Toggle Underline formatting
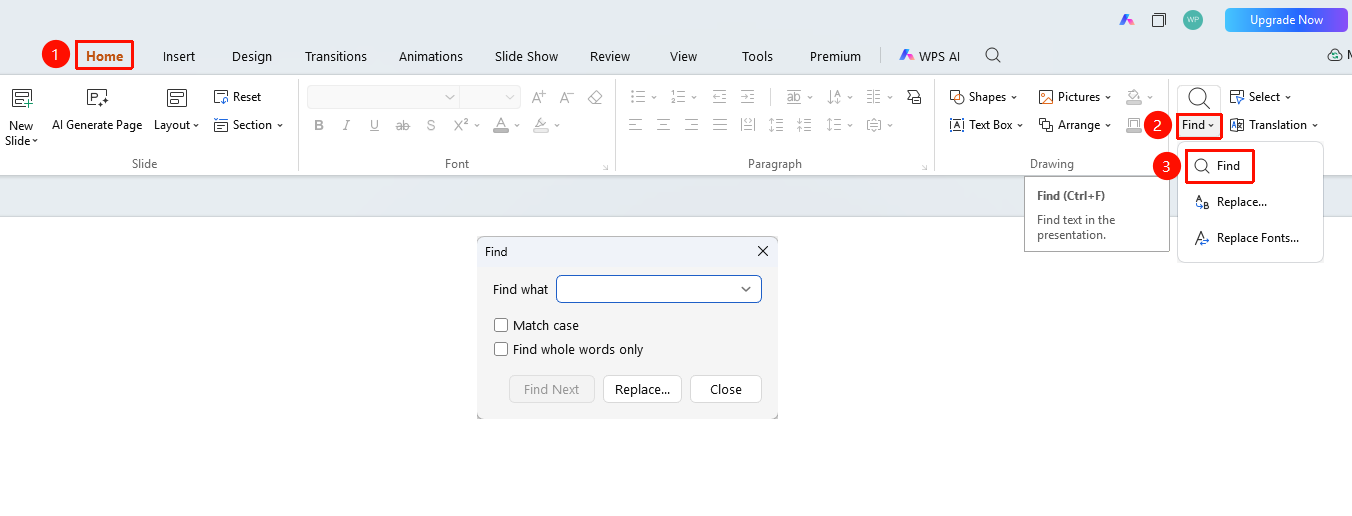Viewport: 1352px width, 516px height. 375,125
